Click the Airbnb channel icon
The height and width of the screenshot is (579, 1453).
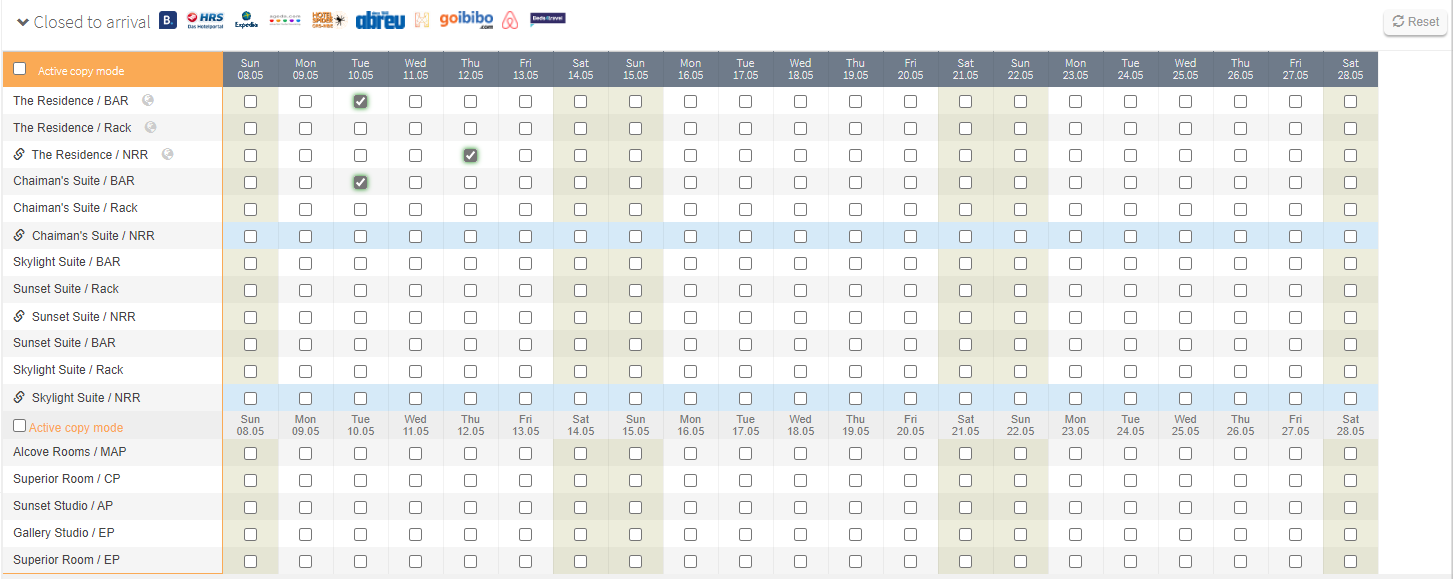tap(510, 20)
